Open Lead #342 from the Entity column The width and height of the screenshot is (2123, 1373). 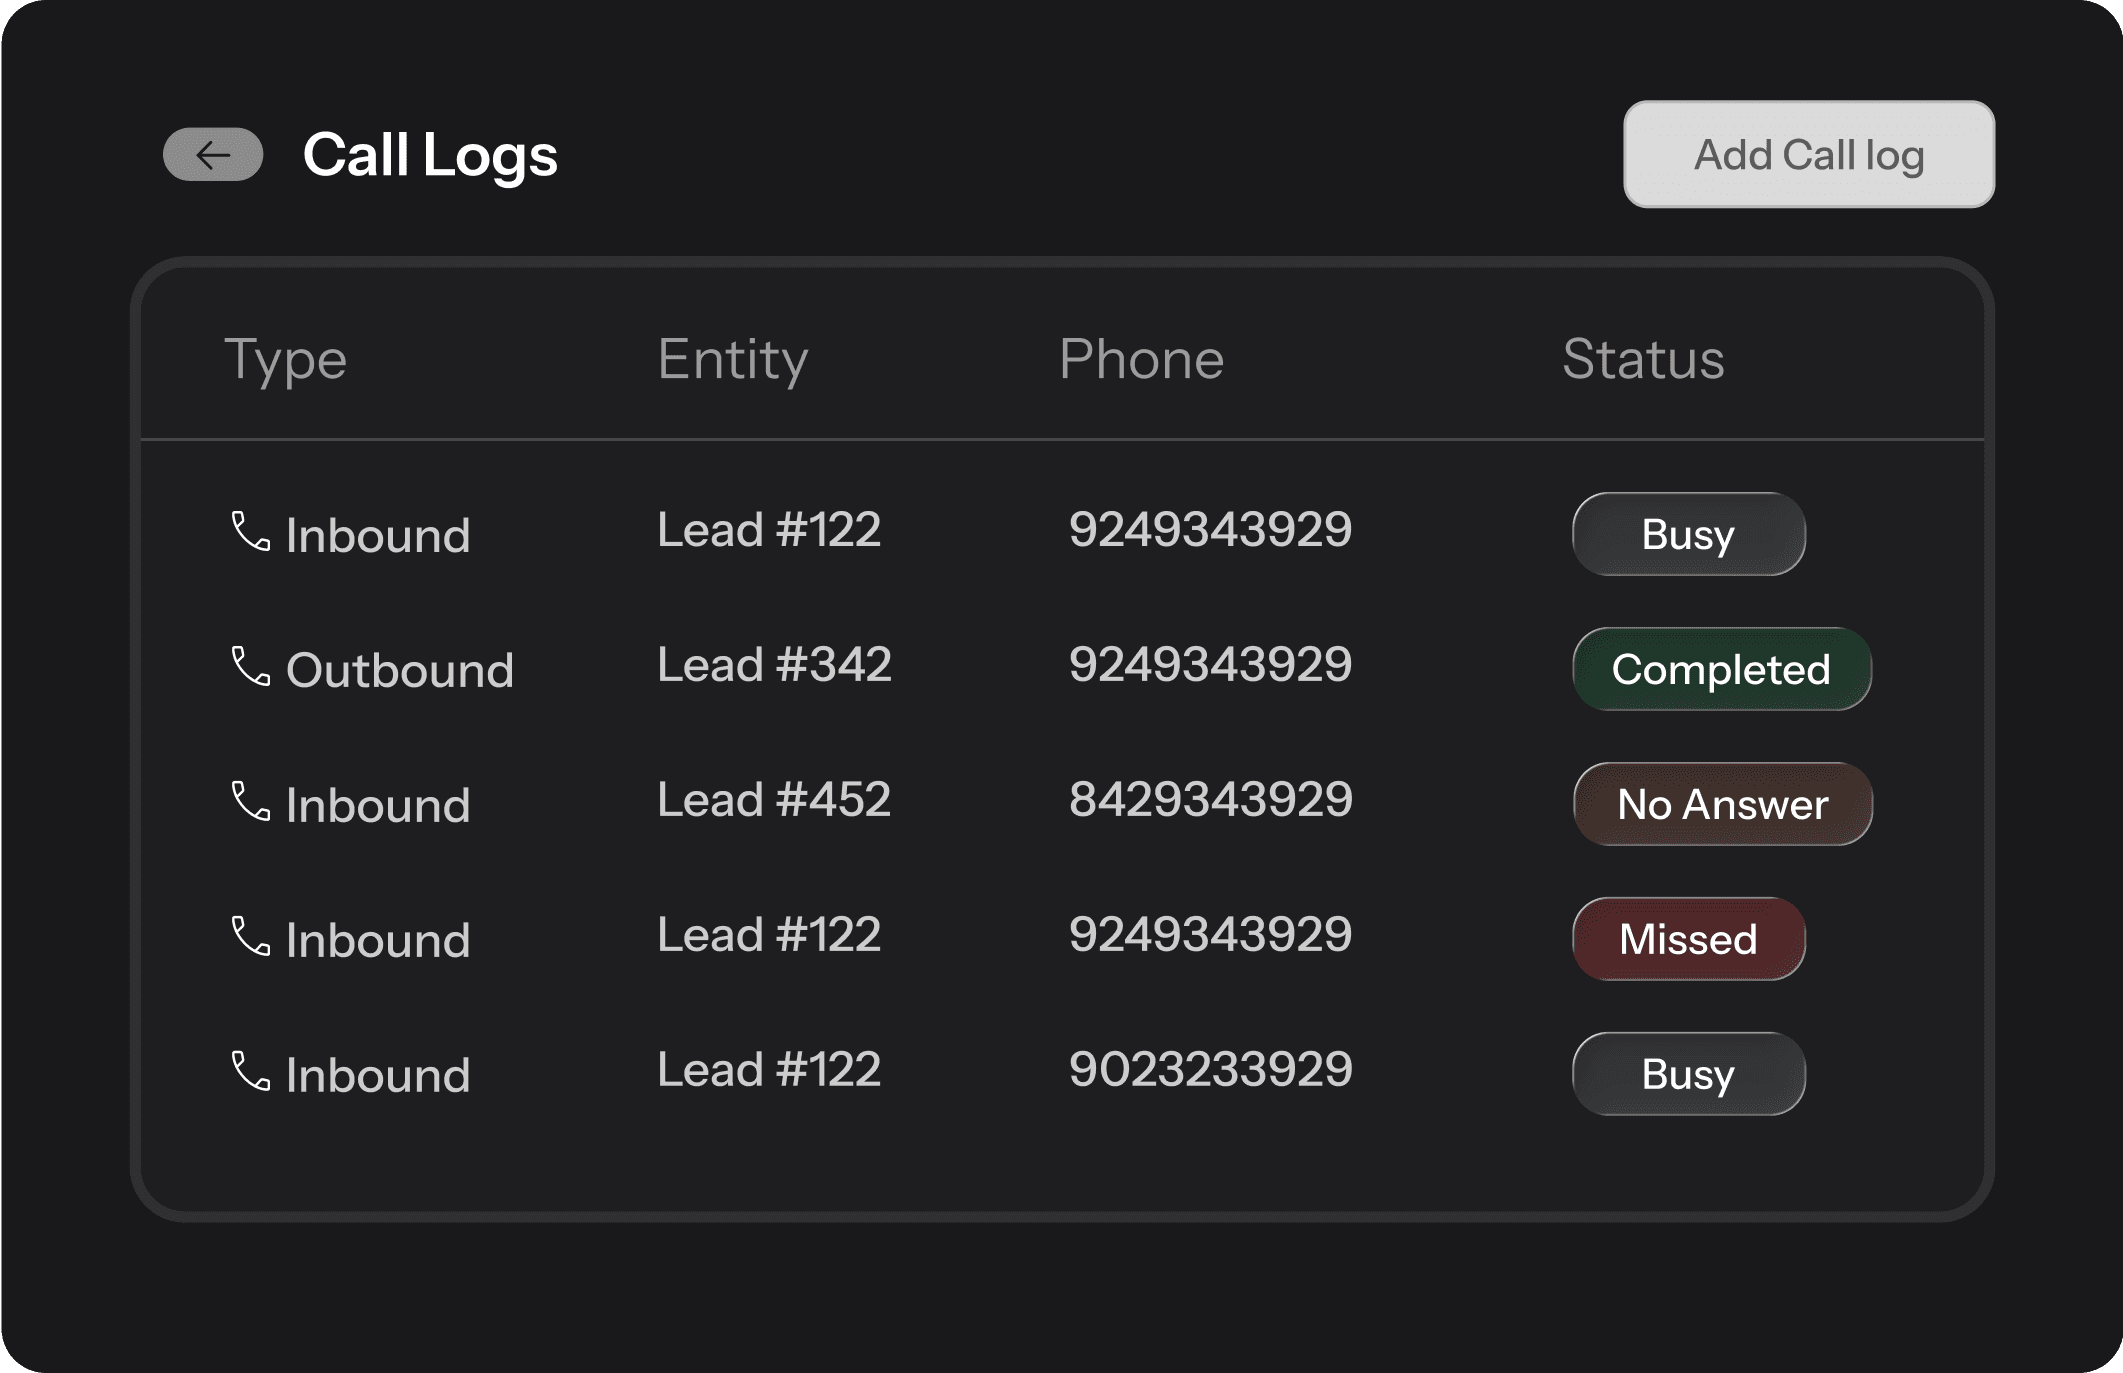click(x=775, y=663)
